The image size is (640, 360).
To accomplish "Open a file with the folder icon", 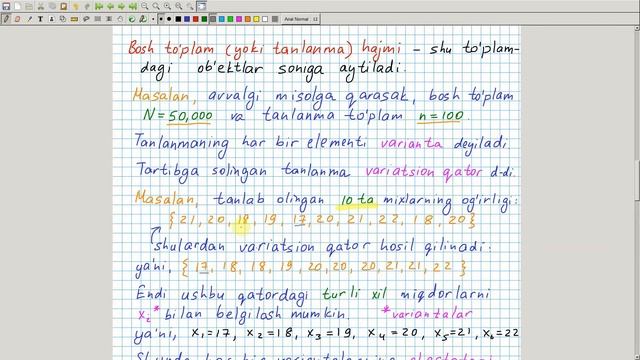I will (x=29, y=7).
